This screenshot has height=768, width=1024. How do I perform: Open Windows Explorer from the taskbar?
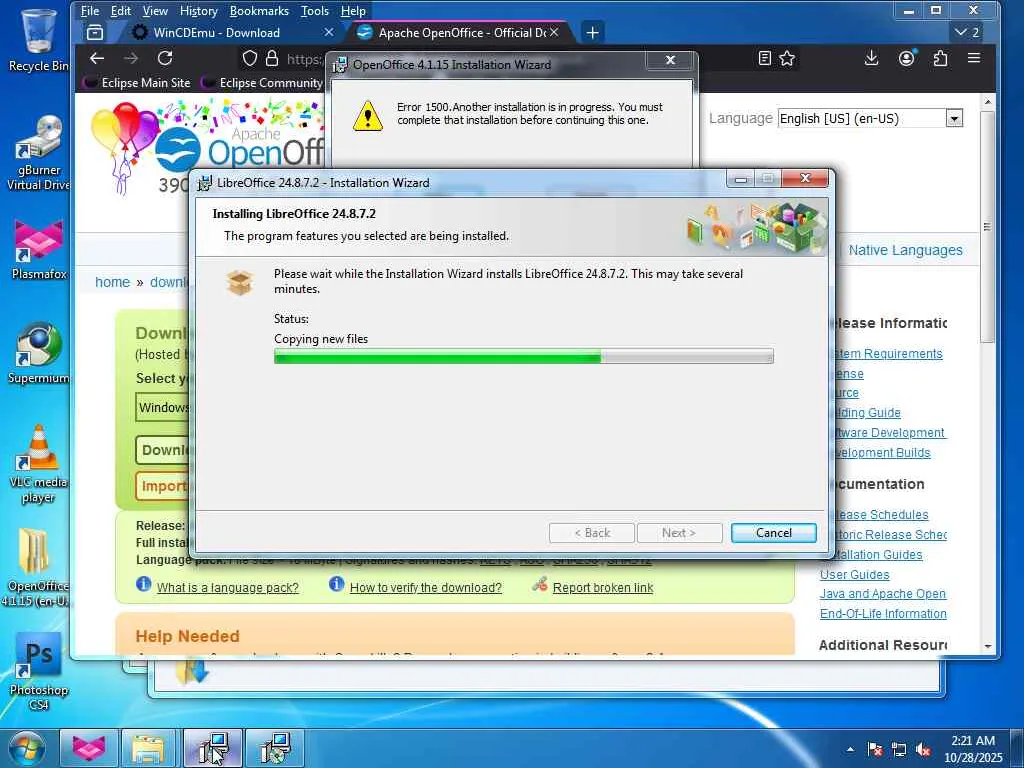(148, 748)
